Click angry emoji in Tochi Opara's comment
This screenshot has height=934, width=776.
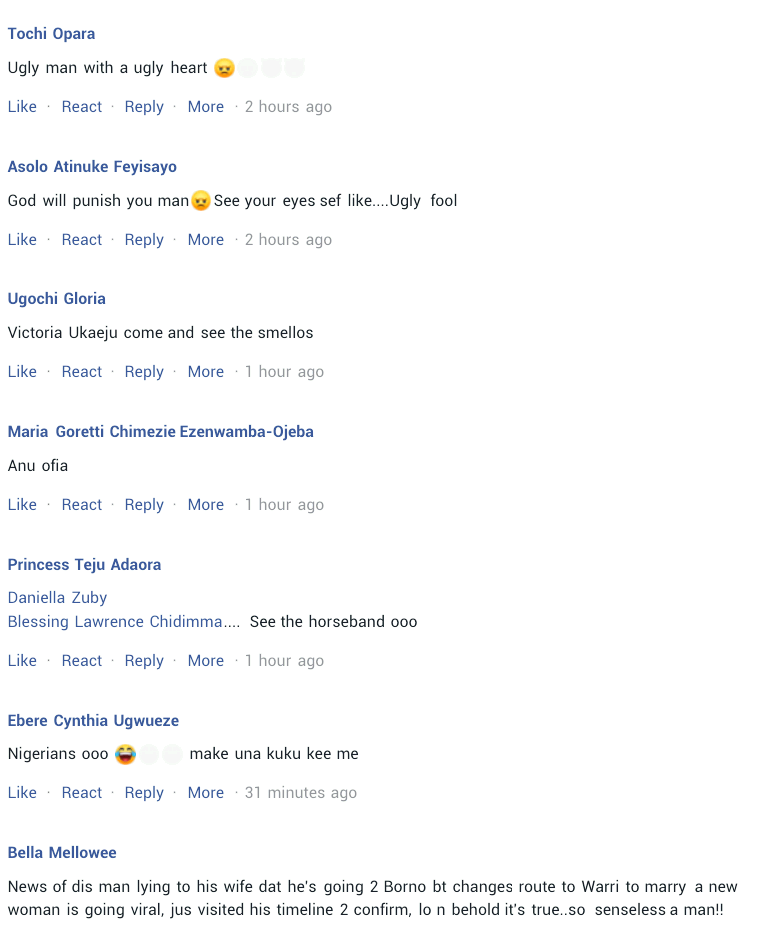(x=225, y=68)
